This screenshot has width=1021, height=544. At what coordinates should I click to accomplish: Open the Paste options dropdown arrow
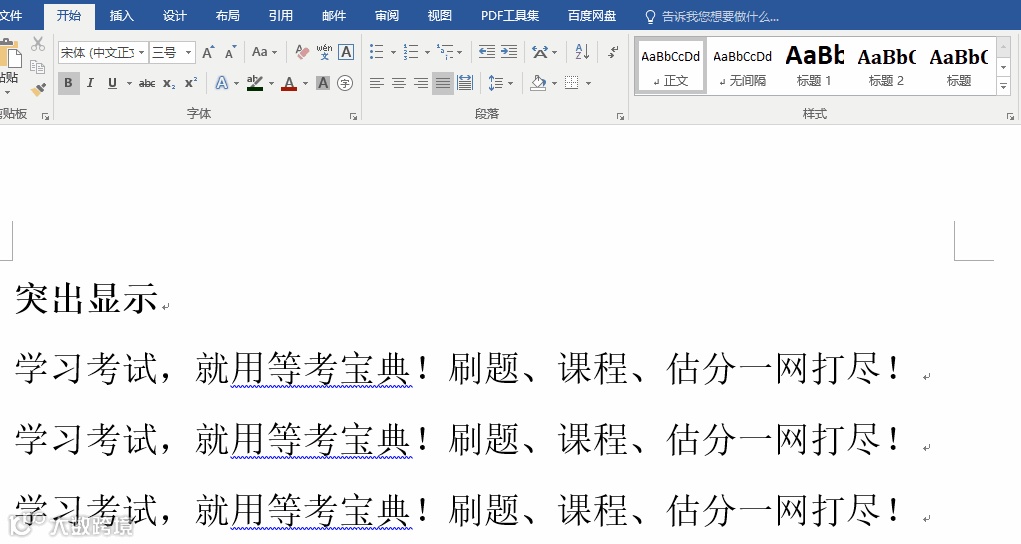7,92
